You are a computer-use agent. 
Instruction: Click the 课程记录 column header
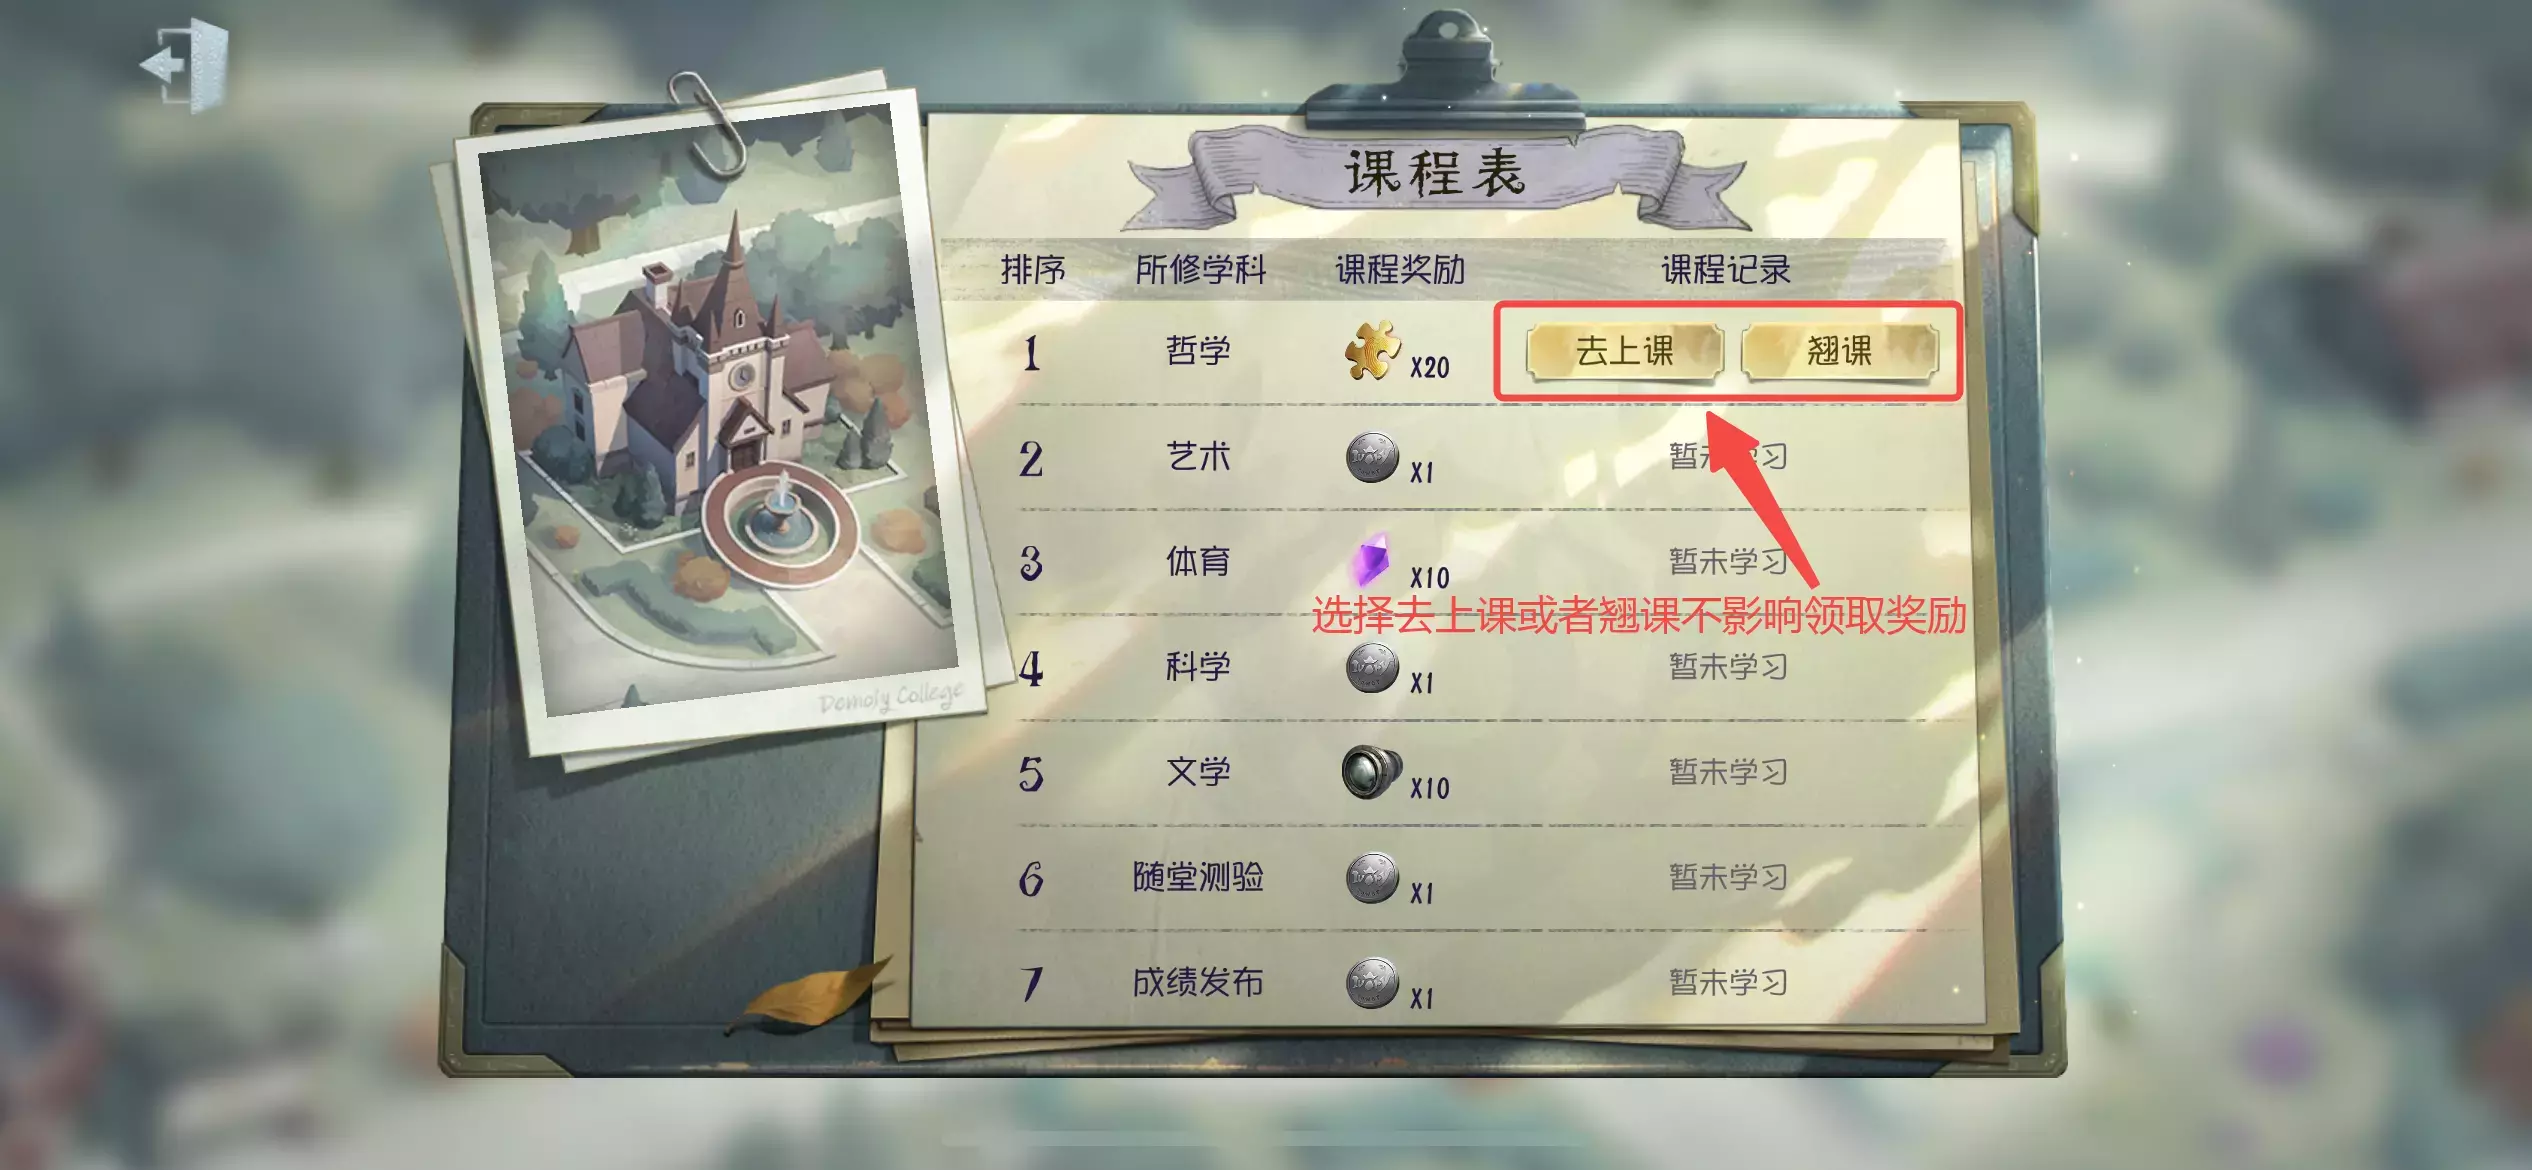click(1725, 270)
